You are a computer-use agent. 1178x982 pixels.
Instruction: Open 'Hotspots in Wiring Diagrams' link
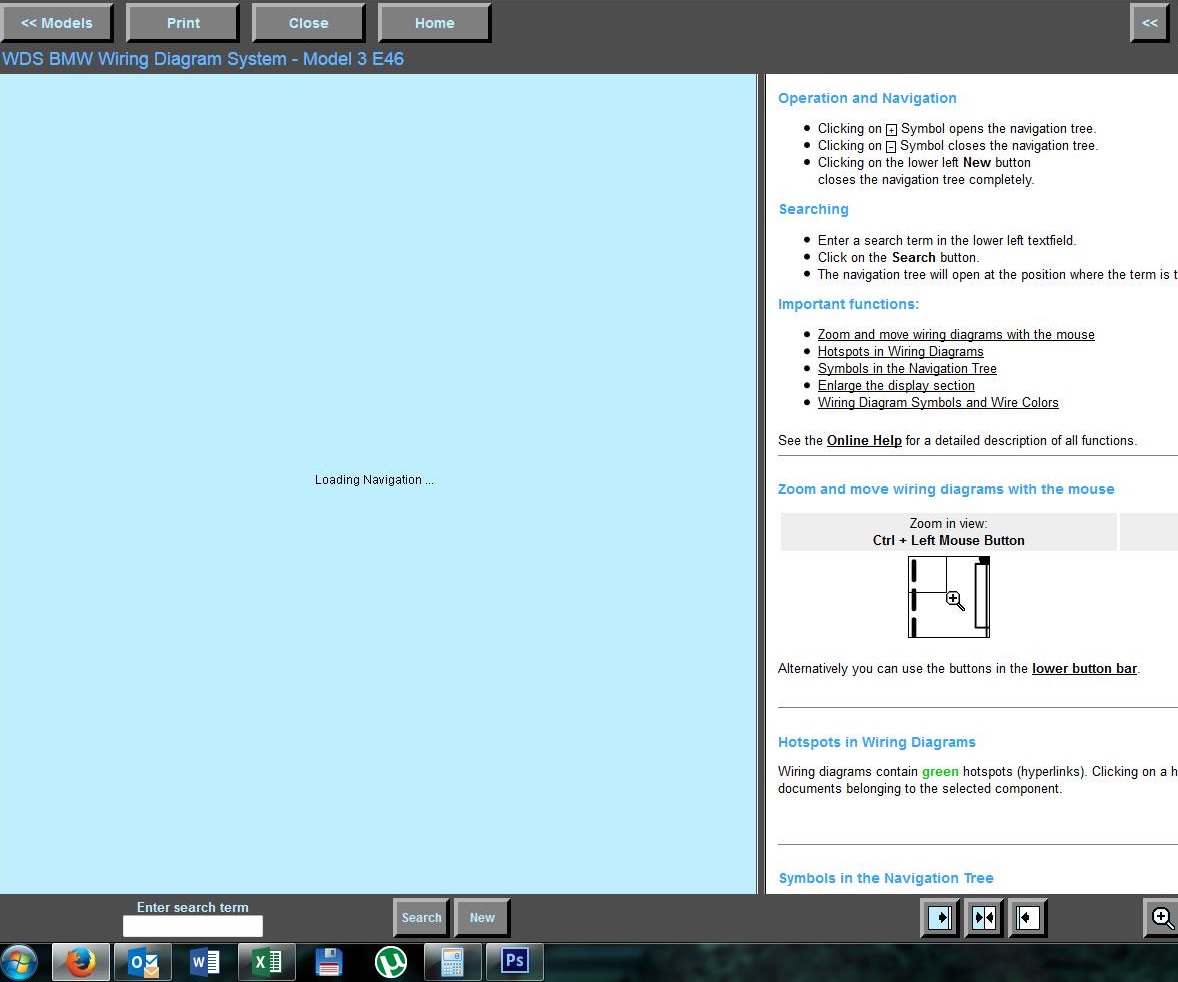tap(900, 351)
